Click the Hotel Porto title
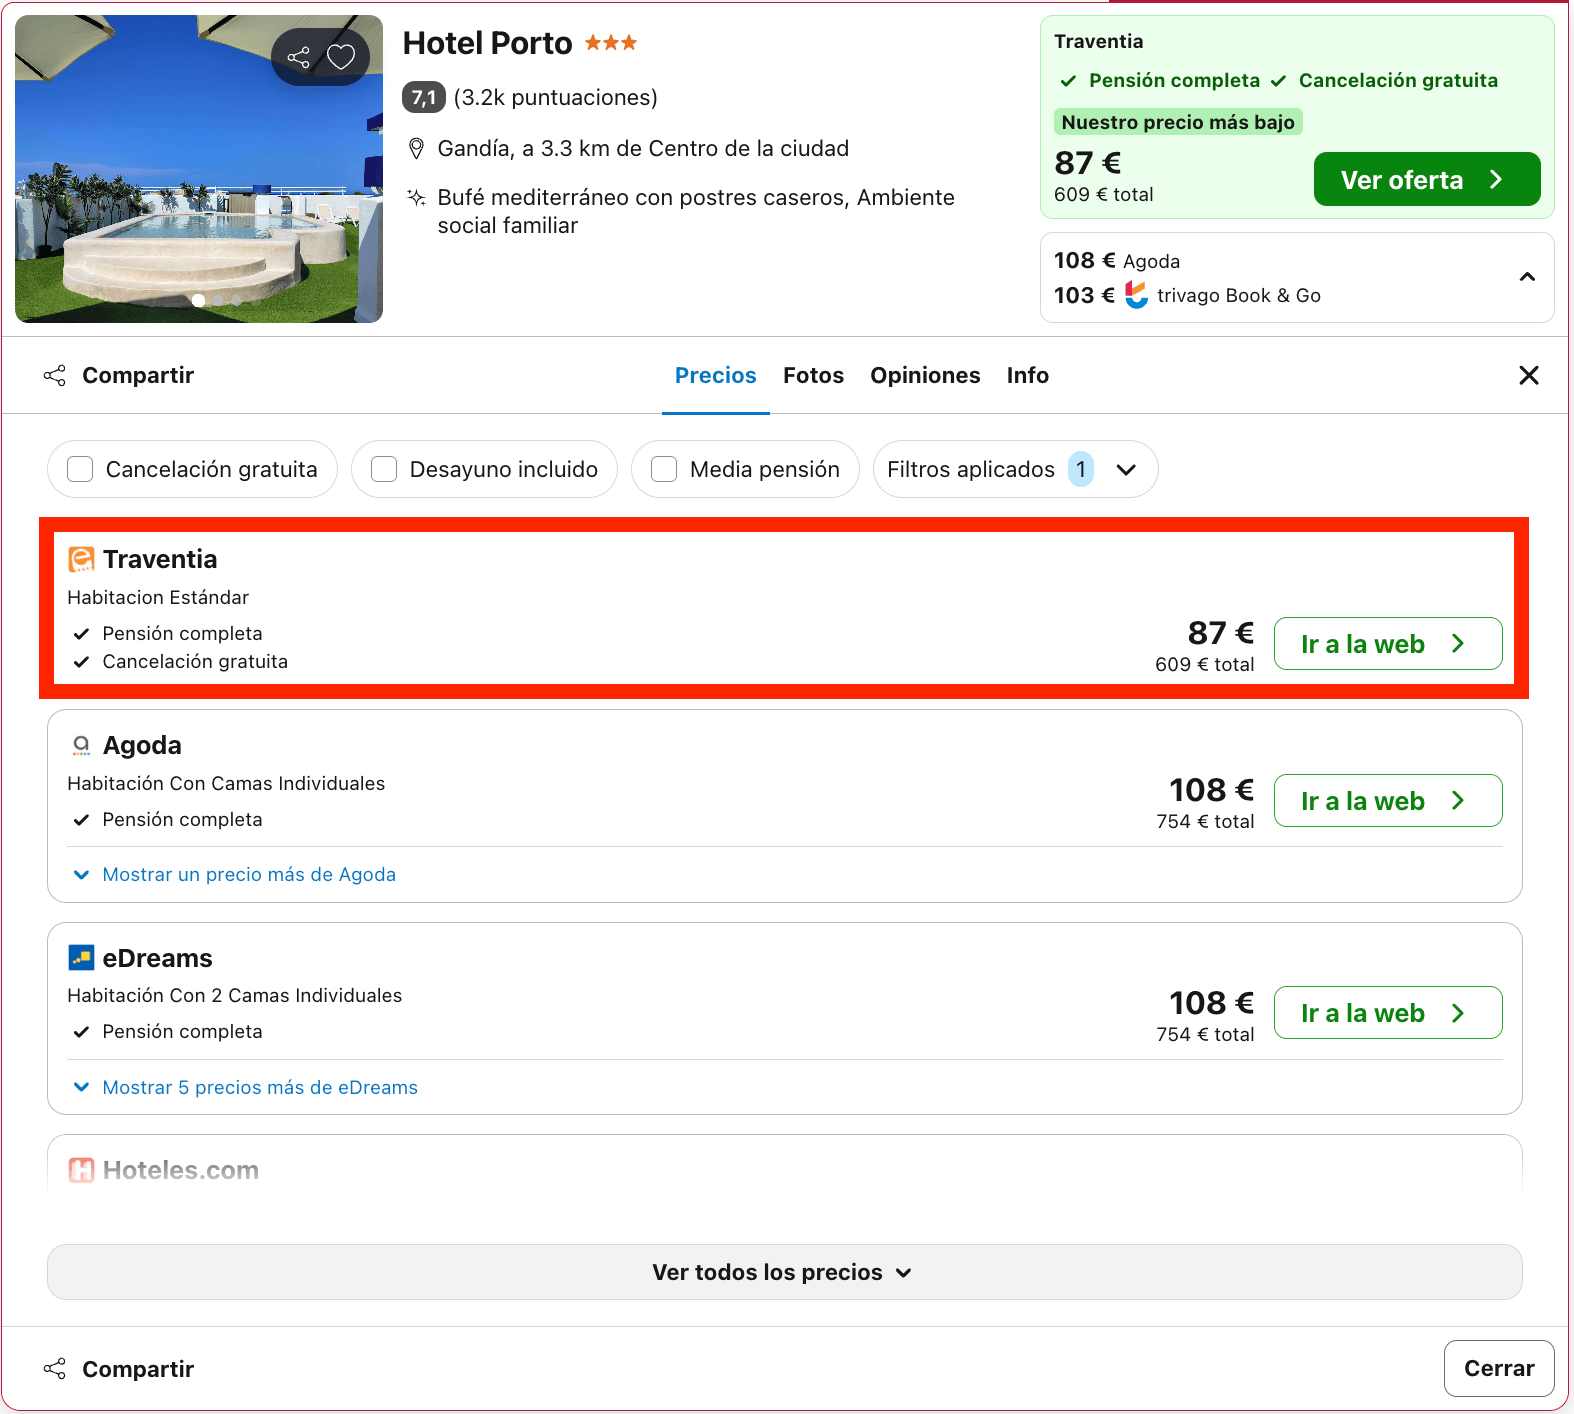Viewport: 1574px width, 1414px height. [x=487, y=43]
